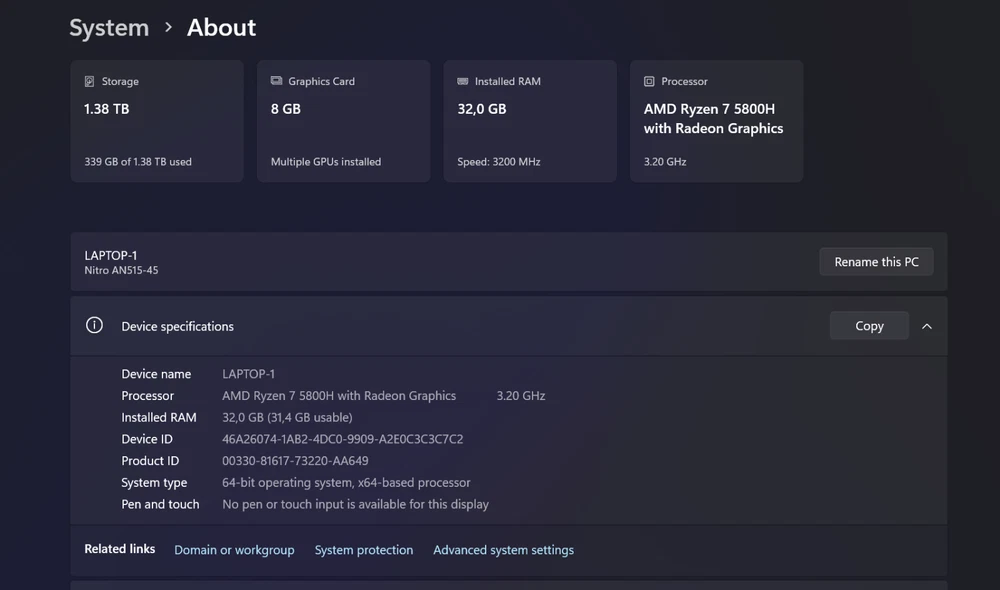This screenshot has width=1000, height=590.
Task: Click the About page title
Action: 221,28
